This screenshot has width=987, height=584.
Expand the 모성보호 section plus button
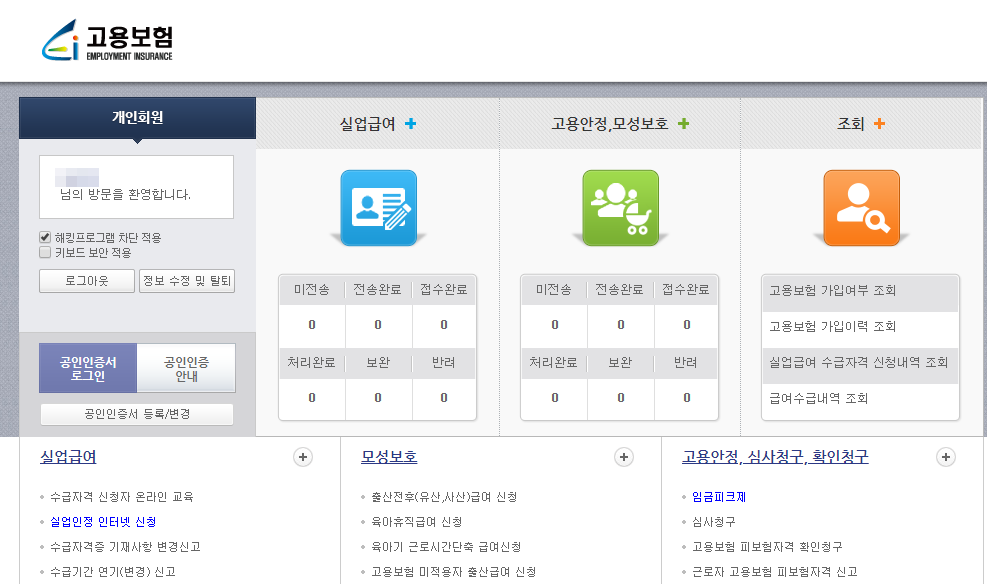(623, 456)
